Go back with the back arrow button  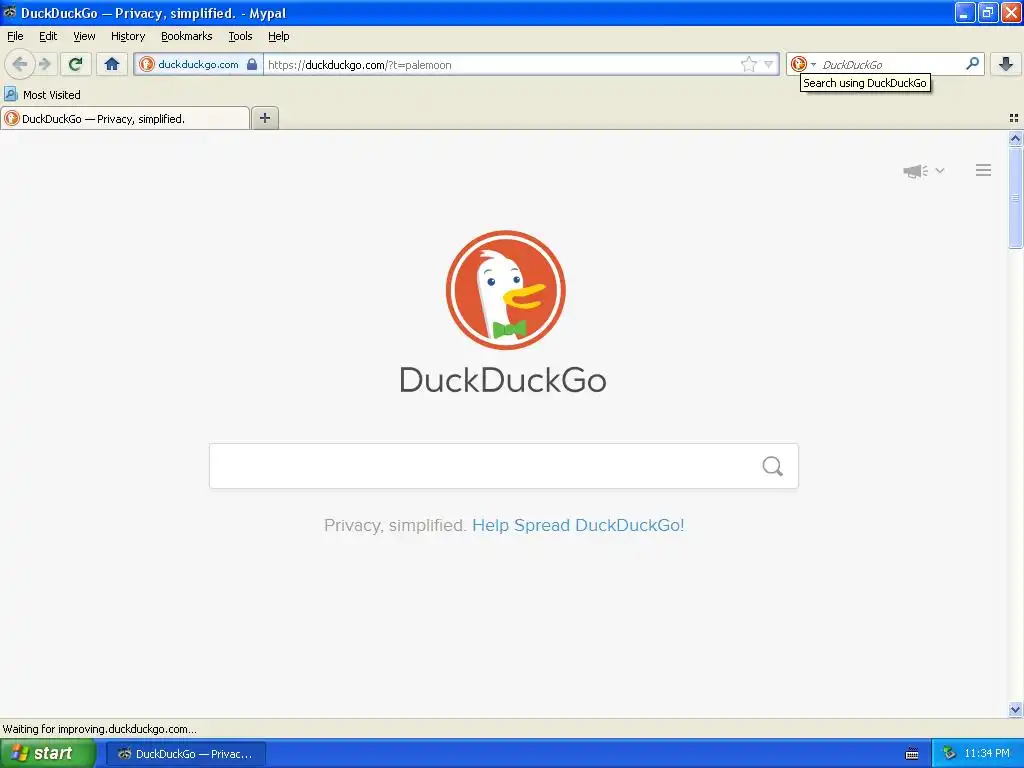coord(20,64)
